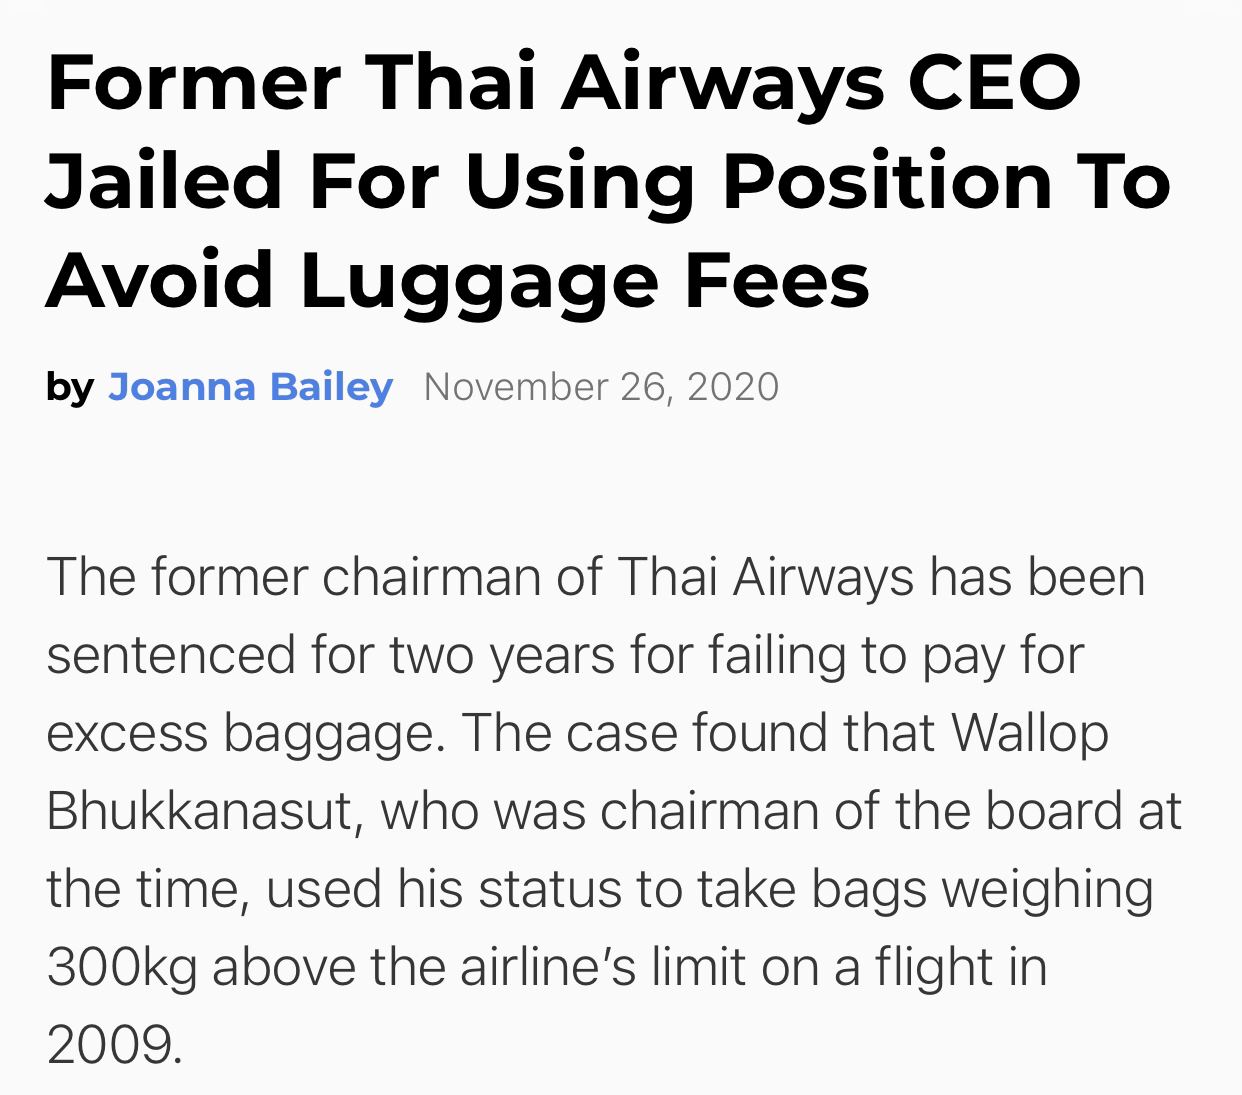Click the November 26, 2020 publication date
Image resolution: width=1242 pixels, height=1095 pixels.
pyautogui.click(x=601, y=387)
